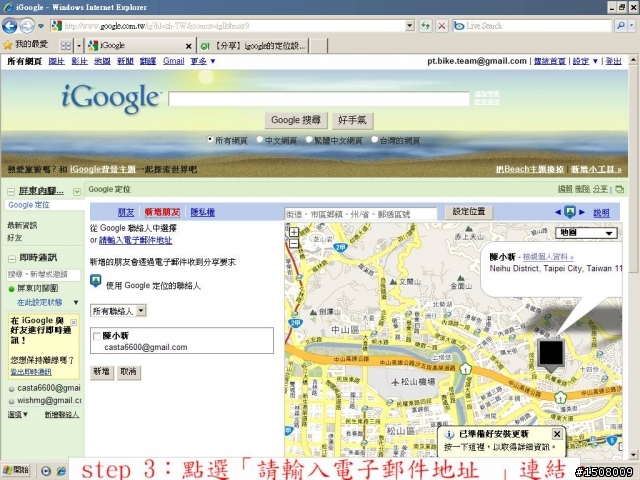Collapse the 即時通訊 chat section
The width and height of the screenshot is (640, 480).
point(12,258)
